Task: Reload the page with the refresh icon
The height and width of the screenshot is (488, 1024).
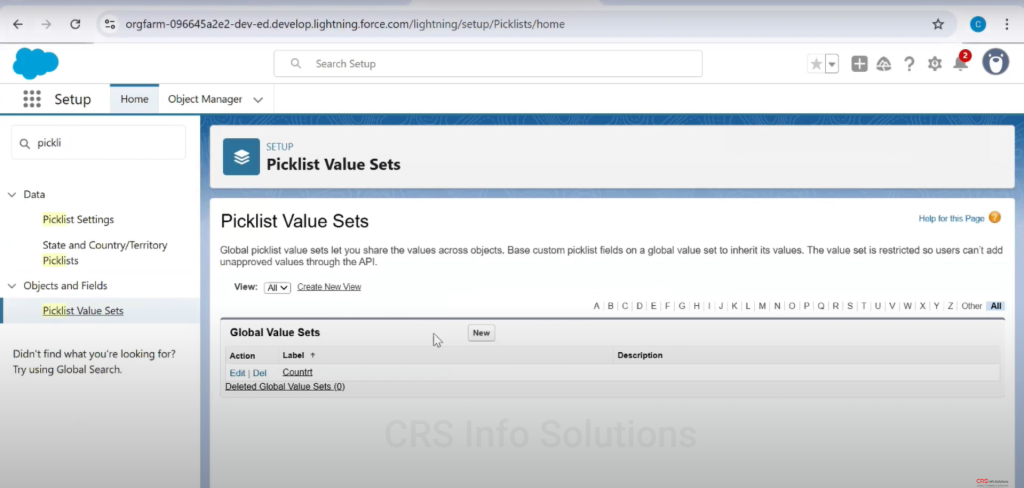Action: 75,24
